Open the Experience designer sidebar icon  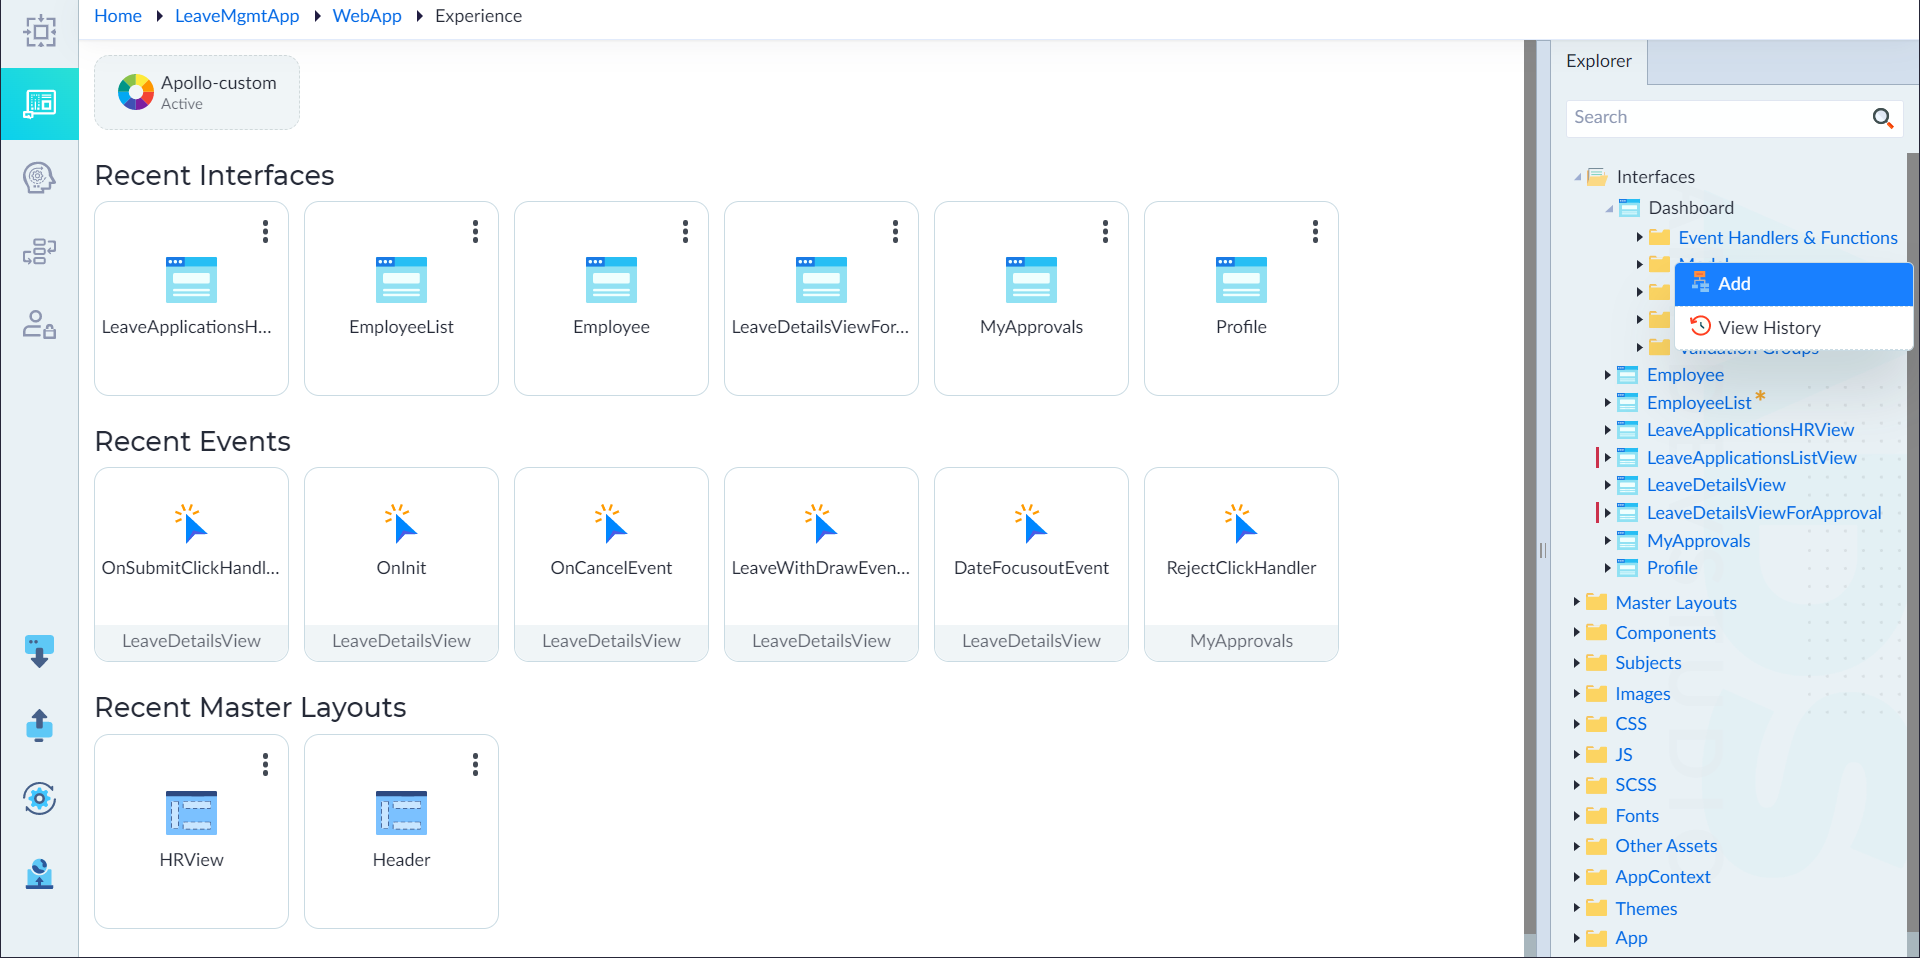(x=39, y=104)
